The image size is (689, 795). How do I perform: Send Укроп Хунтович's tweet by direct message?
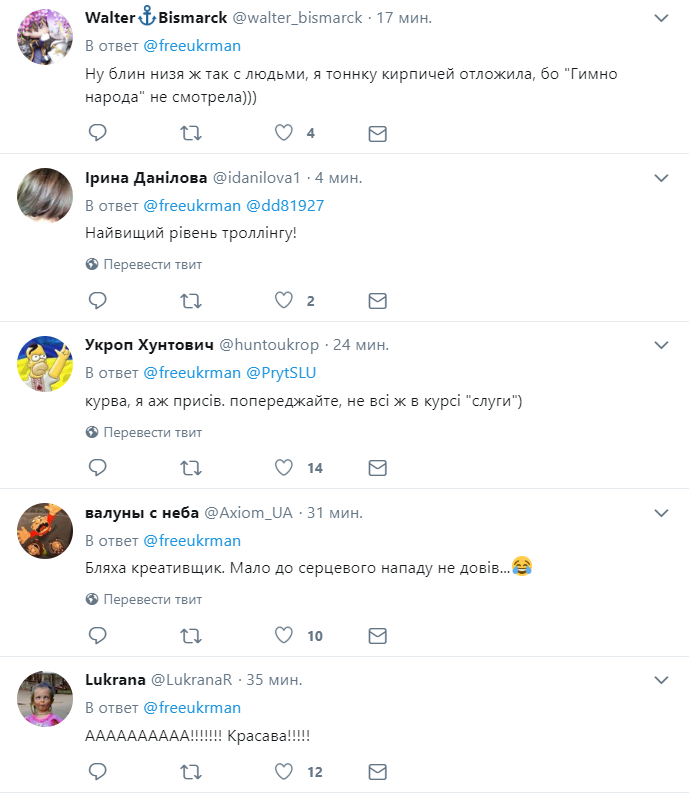point(377,468)
